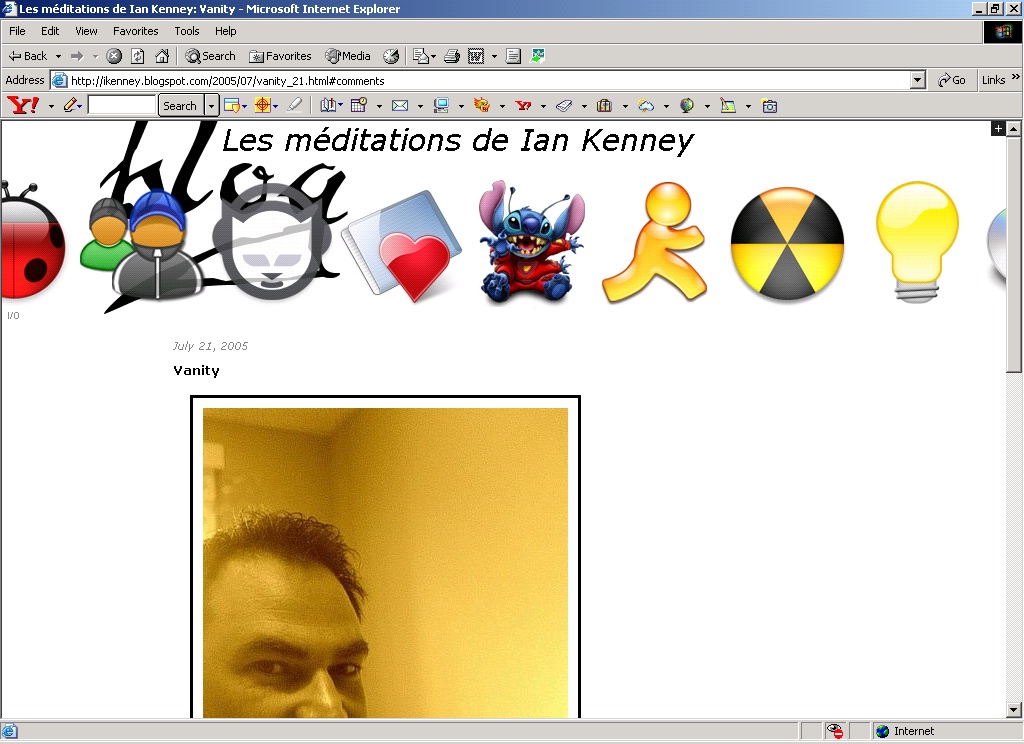Click the Yahoo toolbar pop-up blocker icon
The image size is (1024, 744).
234,105
